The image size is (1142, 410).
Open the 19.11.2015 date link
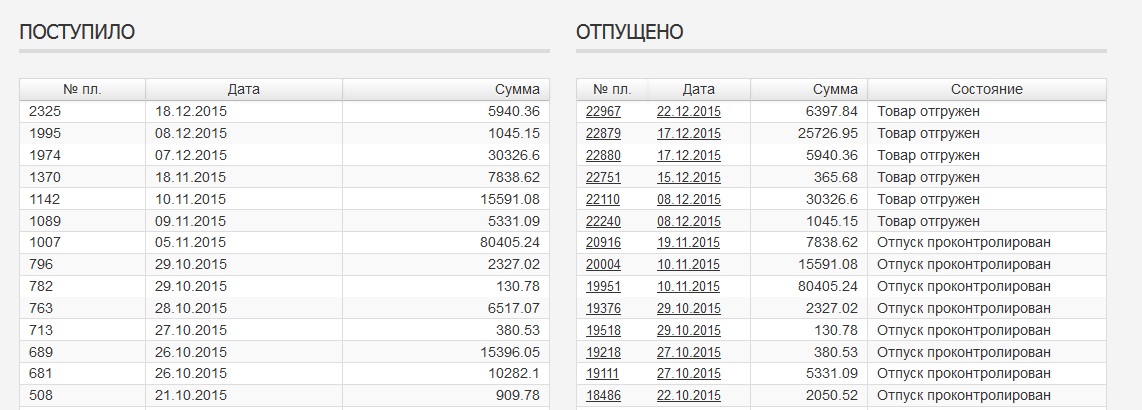point(688,243)
